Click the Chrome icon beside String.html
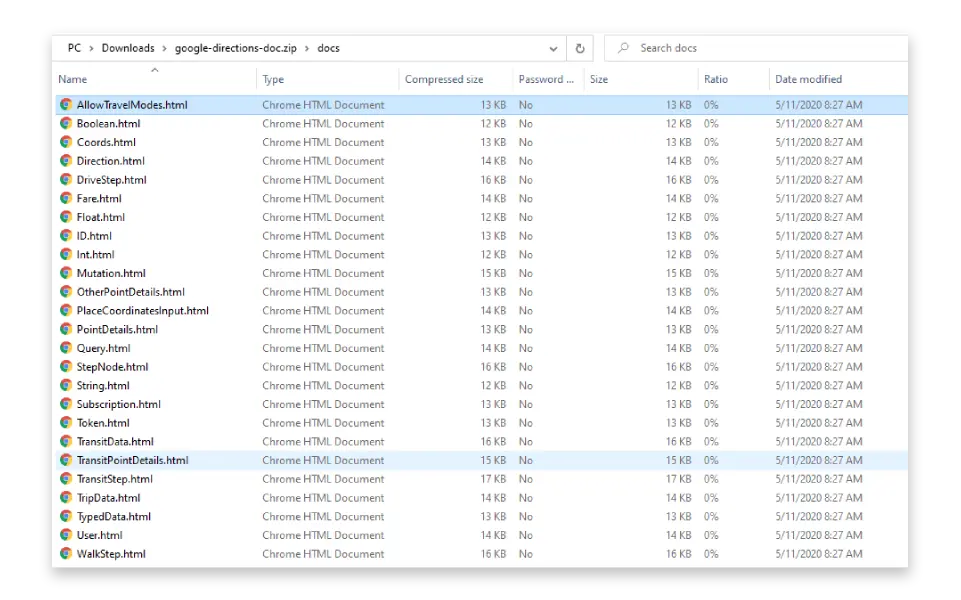 click(x=66, y=385)
